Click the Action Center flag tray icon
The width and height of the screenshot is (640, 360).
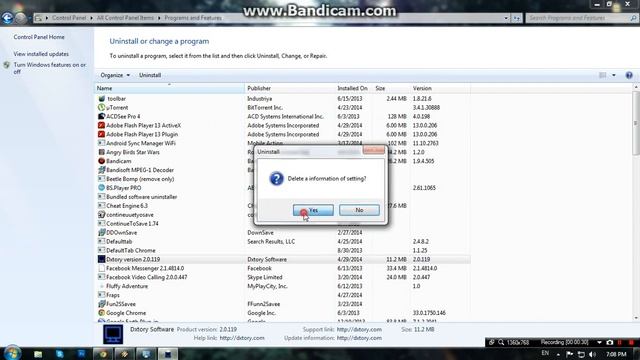pos(569,354)
